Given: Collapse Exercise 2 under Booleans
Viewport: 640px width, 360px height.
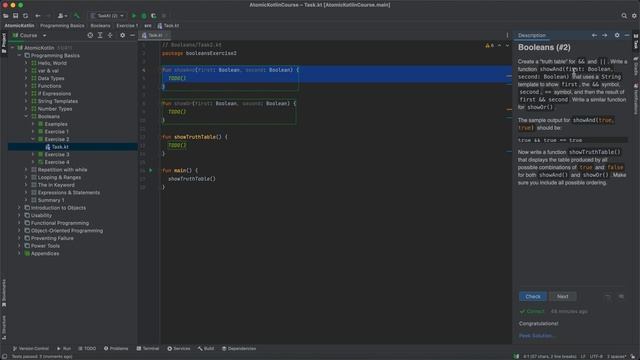Looking at the screenshot, I should coord(33,139).
